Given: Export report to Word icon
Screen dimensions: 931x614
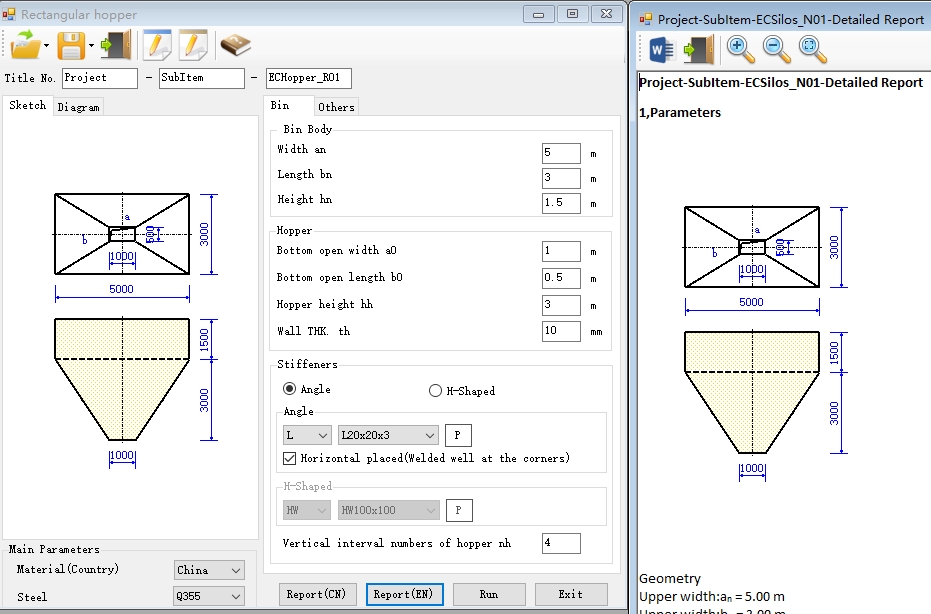Looking at the screenshot, I should [661, 50].
